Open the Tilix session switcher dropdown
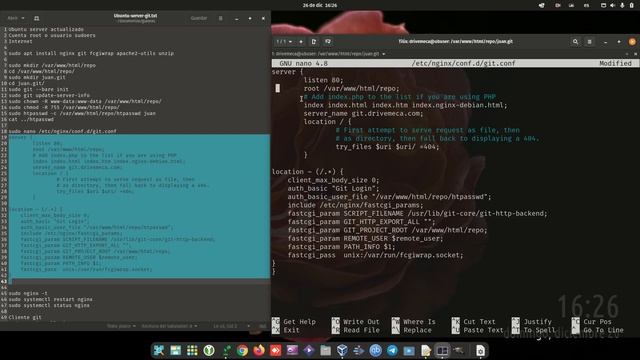 [x=284, y=42]
